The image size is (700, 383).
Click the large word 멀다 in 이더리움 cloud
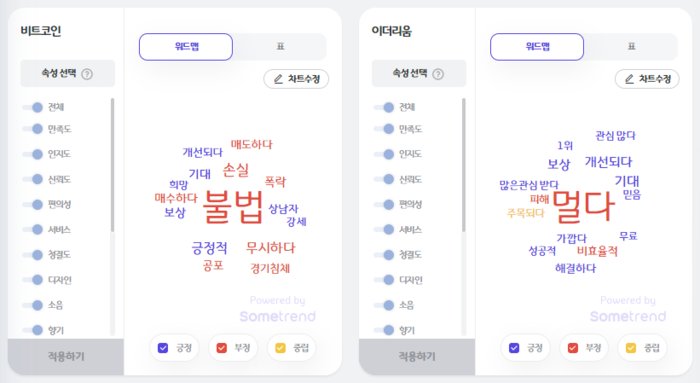click(583, 207)
